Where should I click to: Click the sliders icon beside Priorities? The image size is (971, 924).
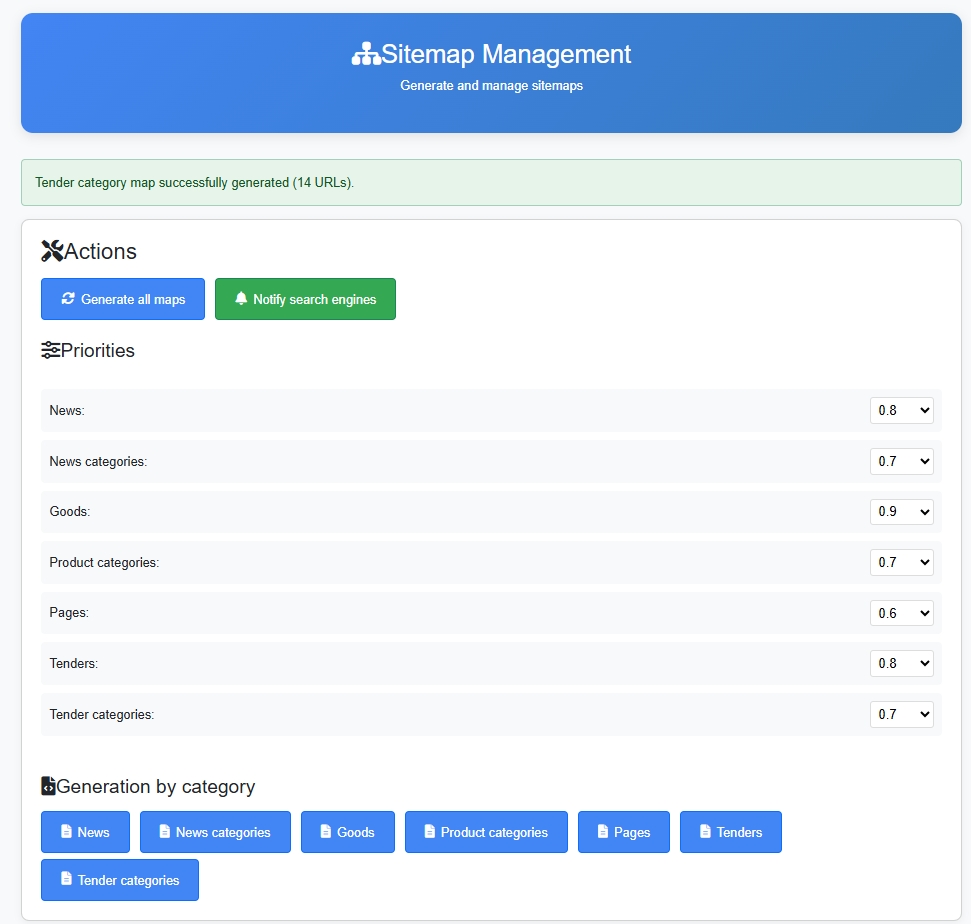50,350
